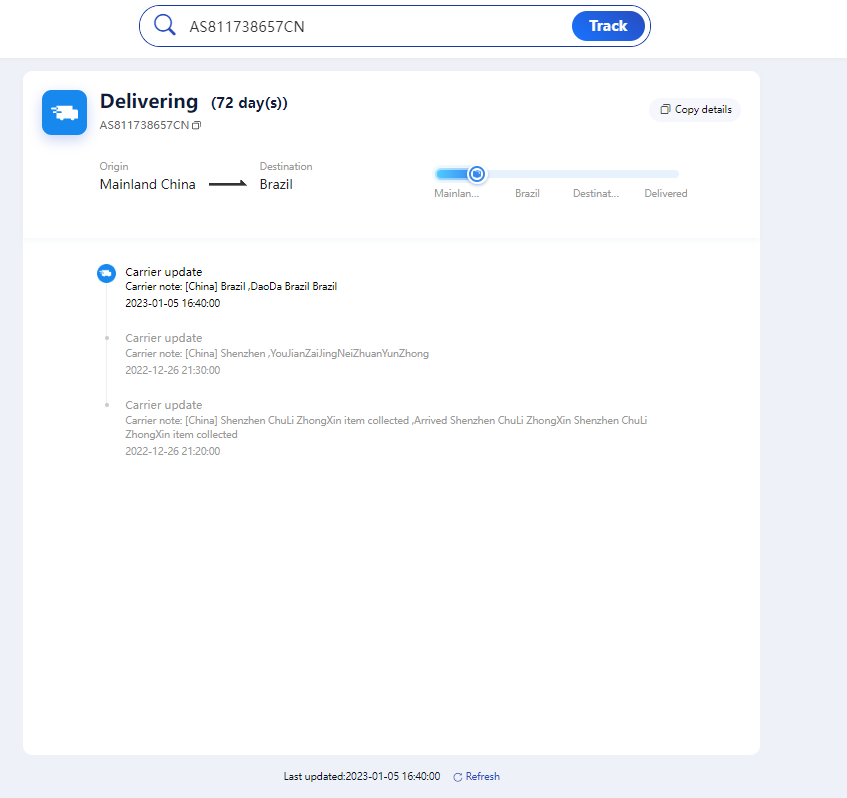847x798 pixels.
Task: Click the timeline dot for the 21:20:00 update
Action: tap(107, 405)
